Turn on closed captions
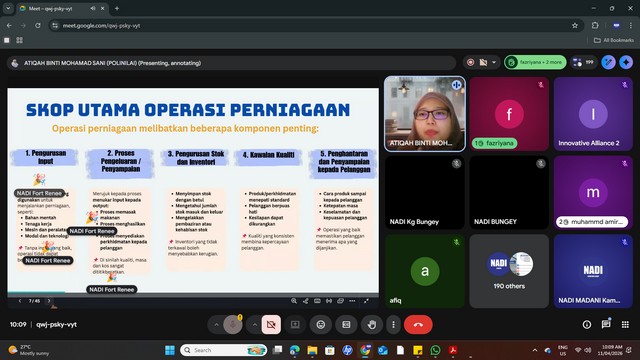 point(346,325)
